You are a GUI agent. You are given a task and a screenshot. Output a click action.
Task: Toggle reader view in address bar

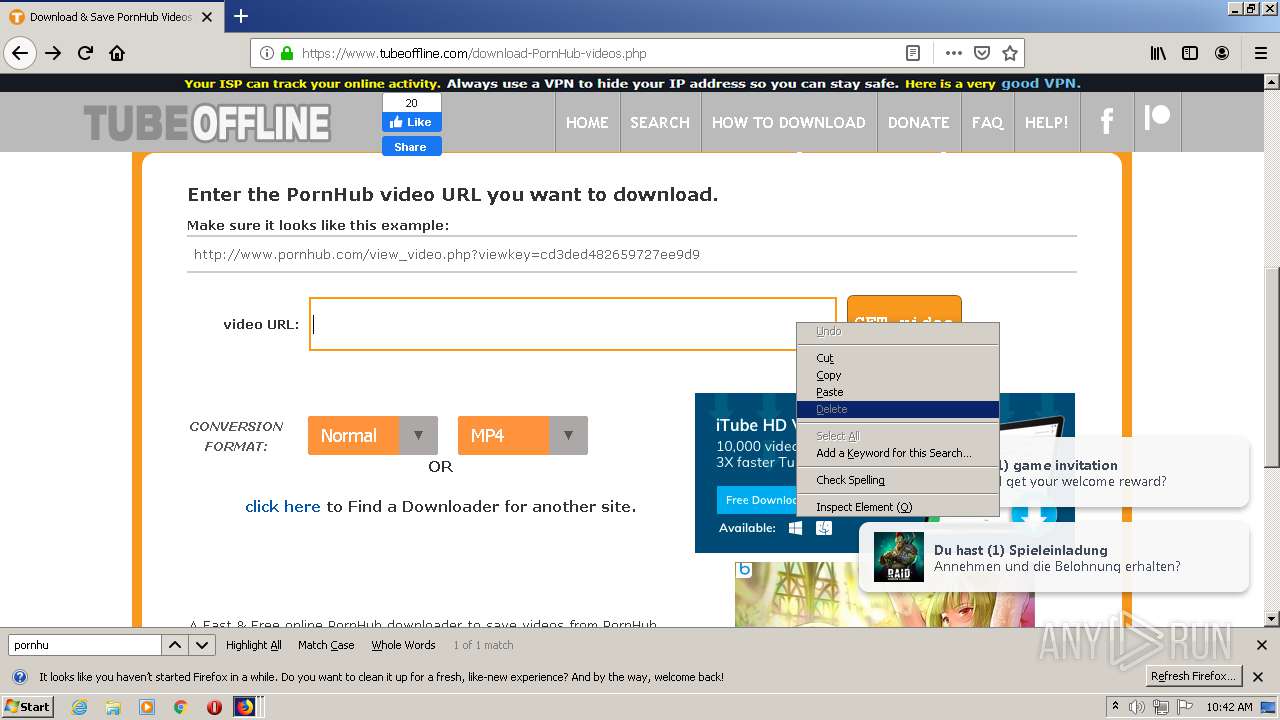pyautogui.click(x=913, y=53)
